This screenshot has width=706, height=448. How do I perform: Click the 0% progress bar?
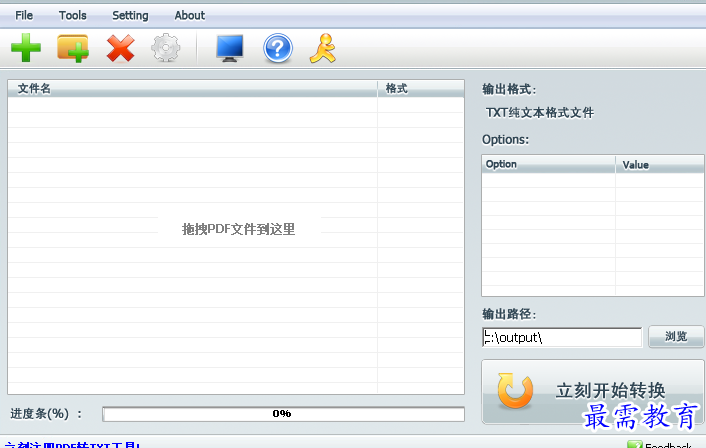(283, 414)
